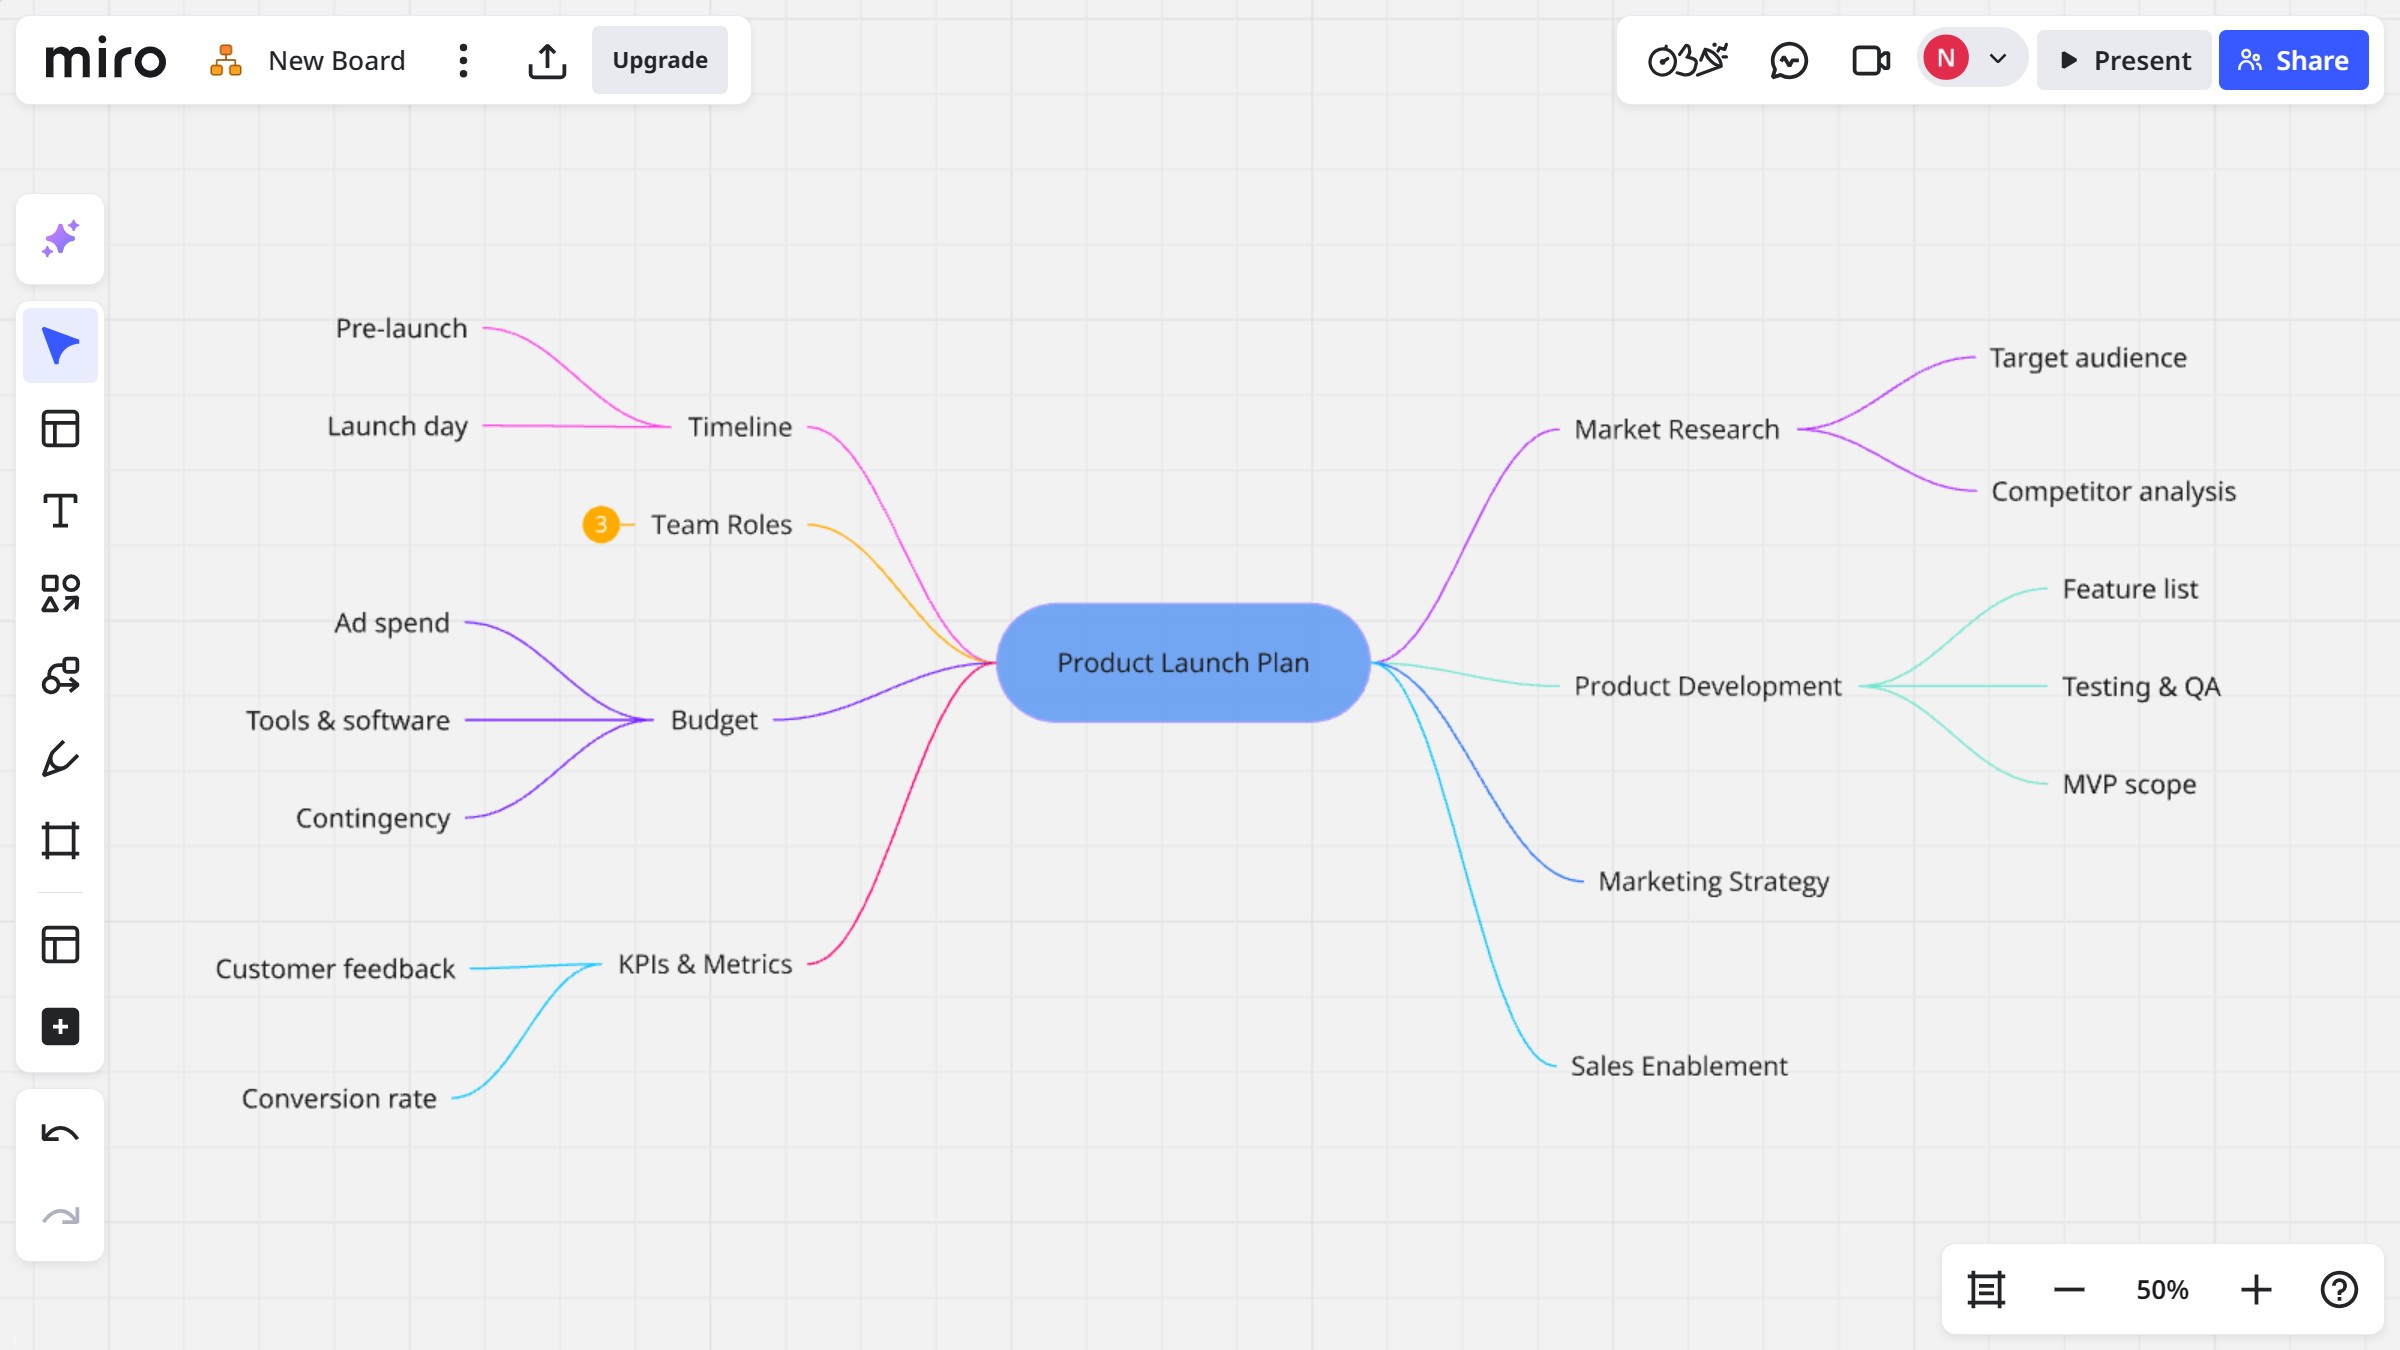Open the Miro AI assistant panel
The width and height of the screenshot is (2400, 1350).
click(x=60, y=239)
